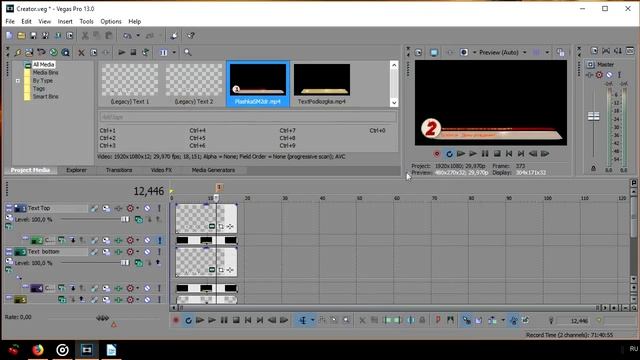Click the Master volume fader
This screenshot has height=360, width=640.
point(593,116)
